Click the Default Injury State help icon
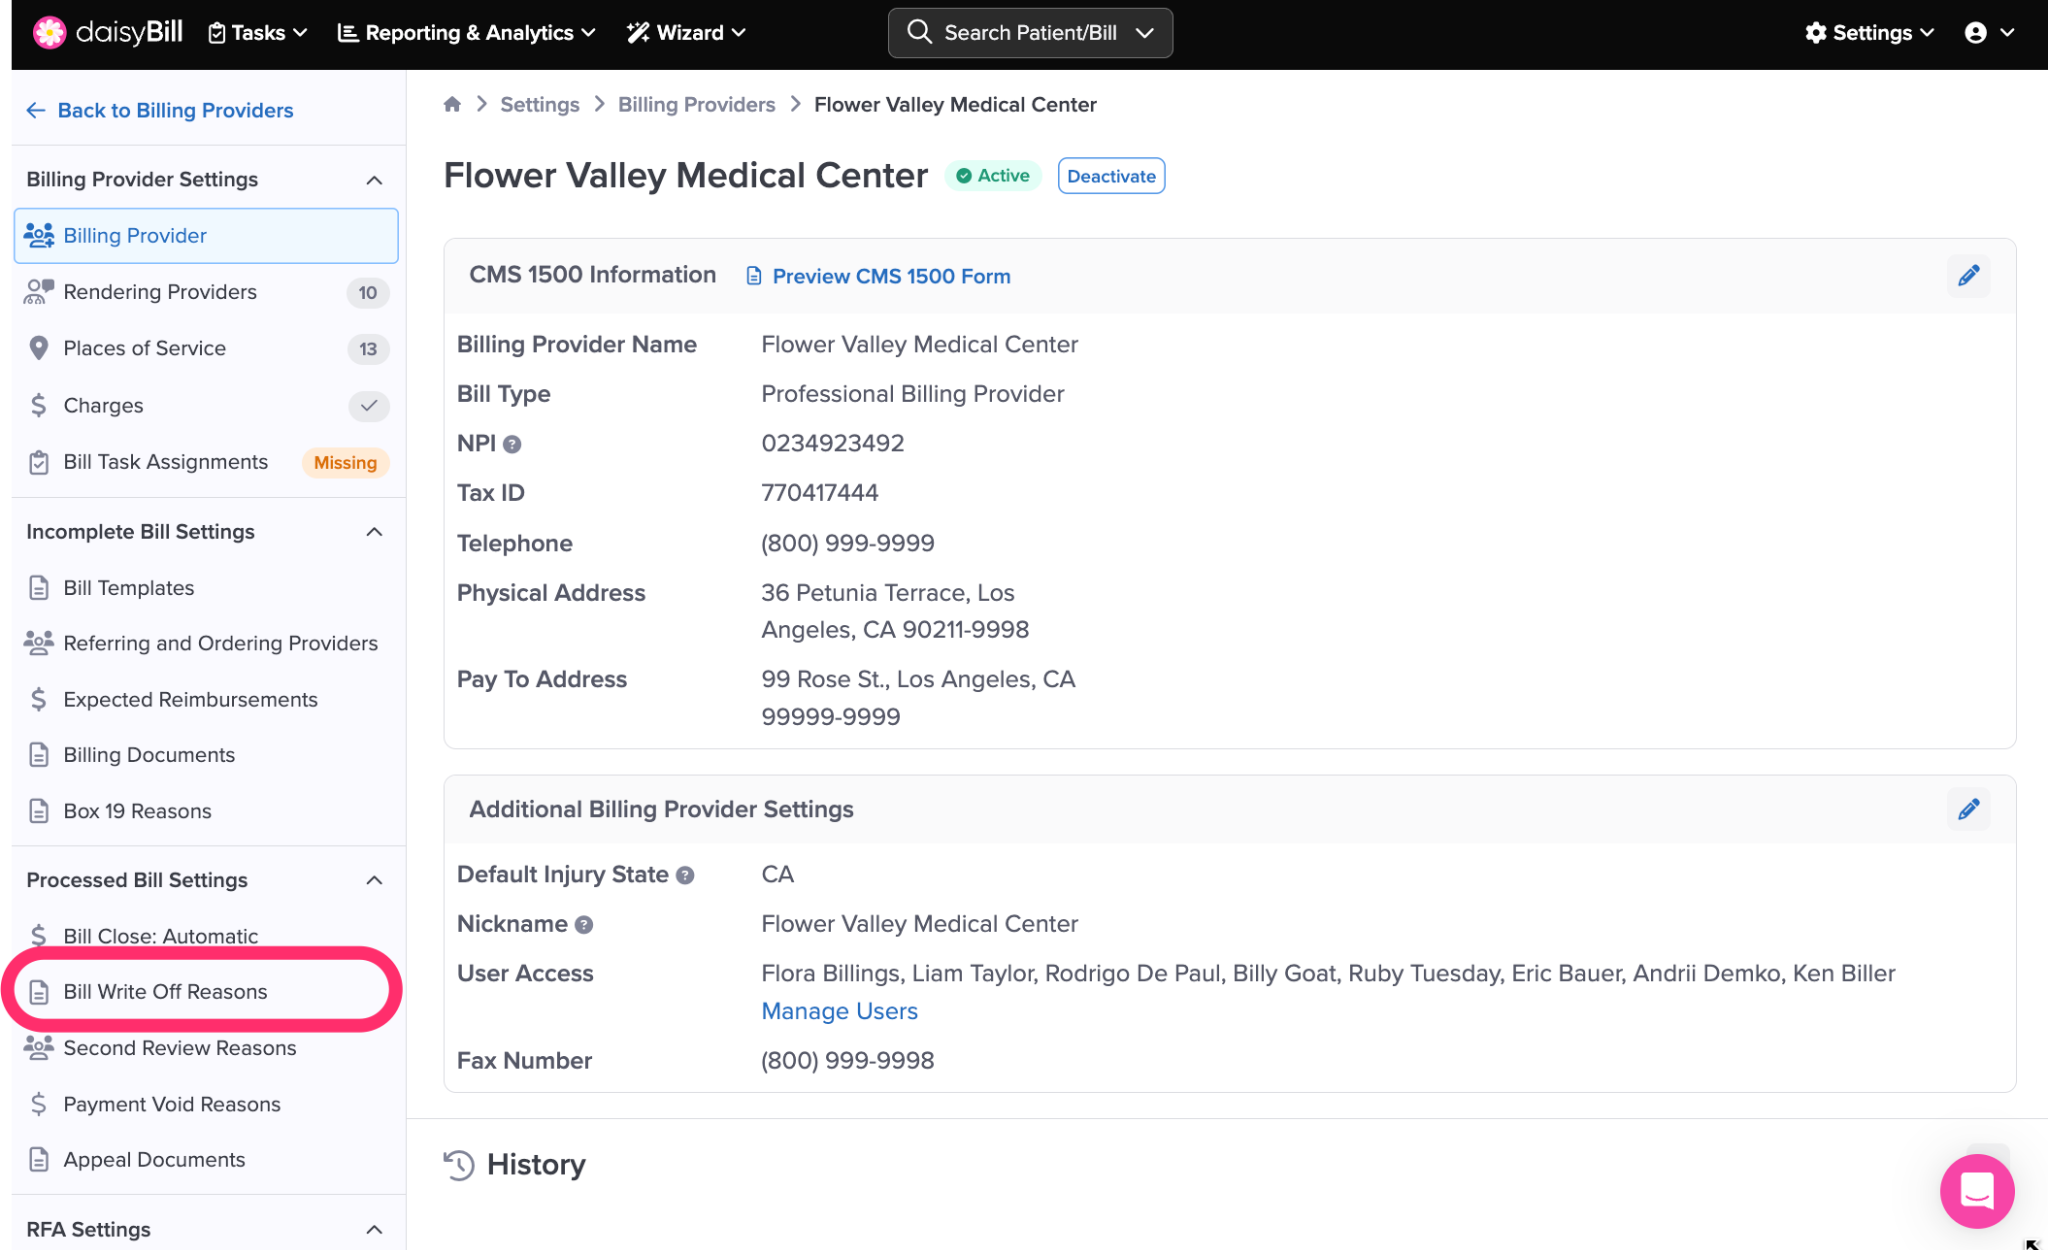 click(x=685, y=875)
